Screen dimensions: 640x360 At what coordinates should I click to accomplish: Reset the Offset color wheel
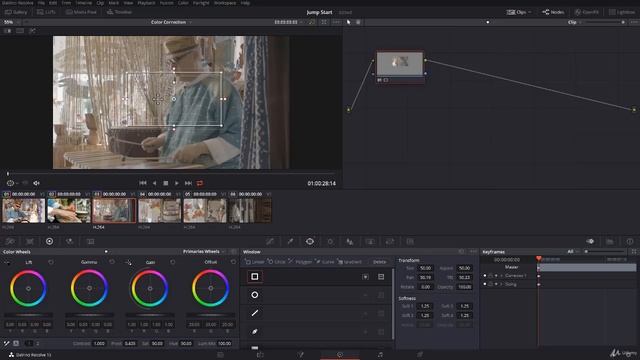point(233,262)
